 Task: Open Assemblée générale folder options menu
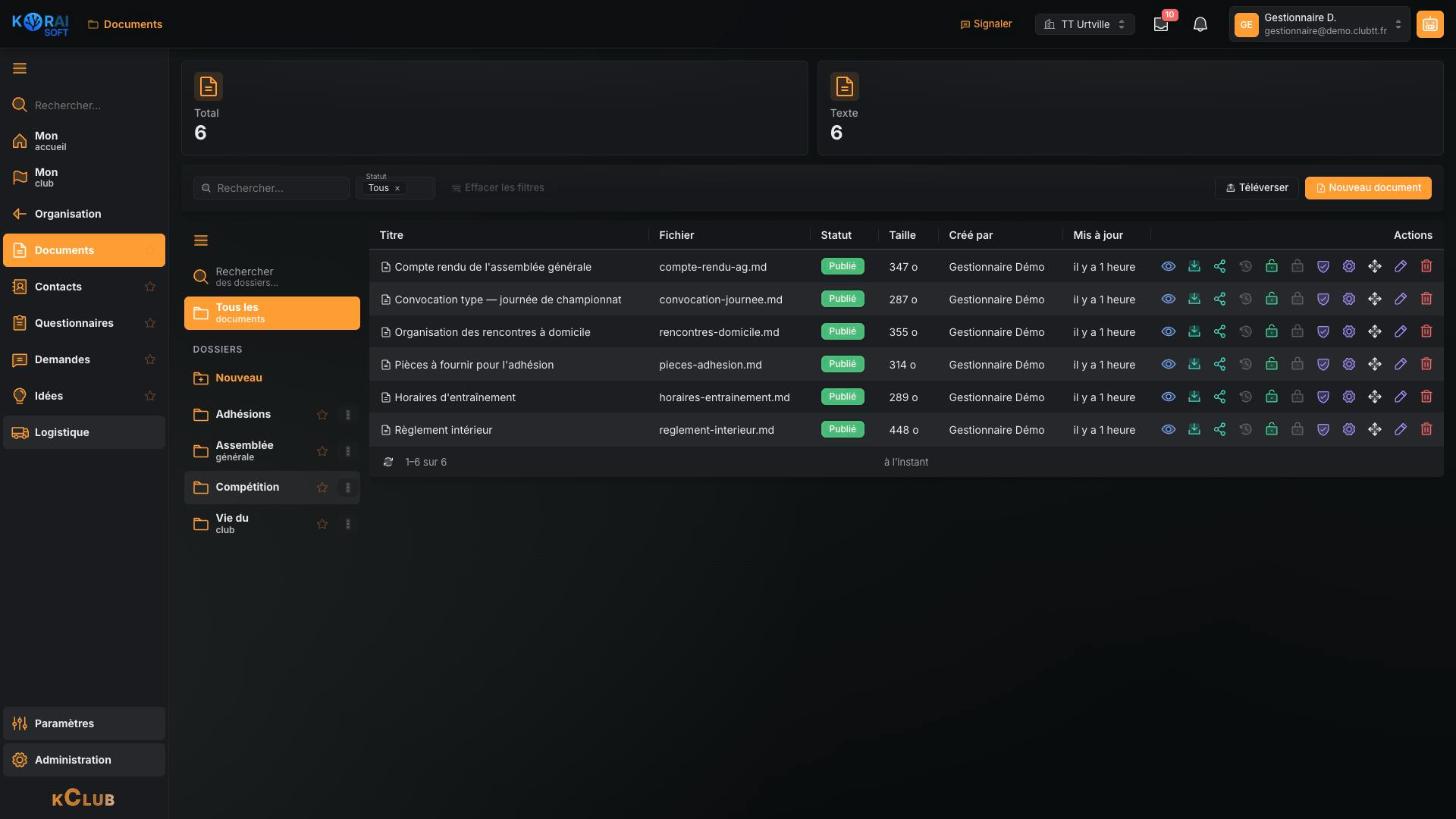348,451
